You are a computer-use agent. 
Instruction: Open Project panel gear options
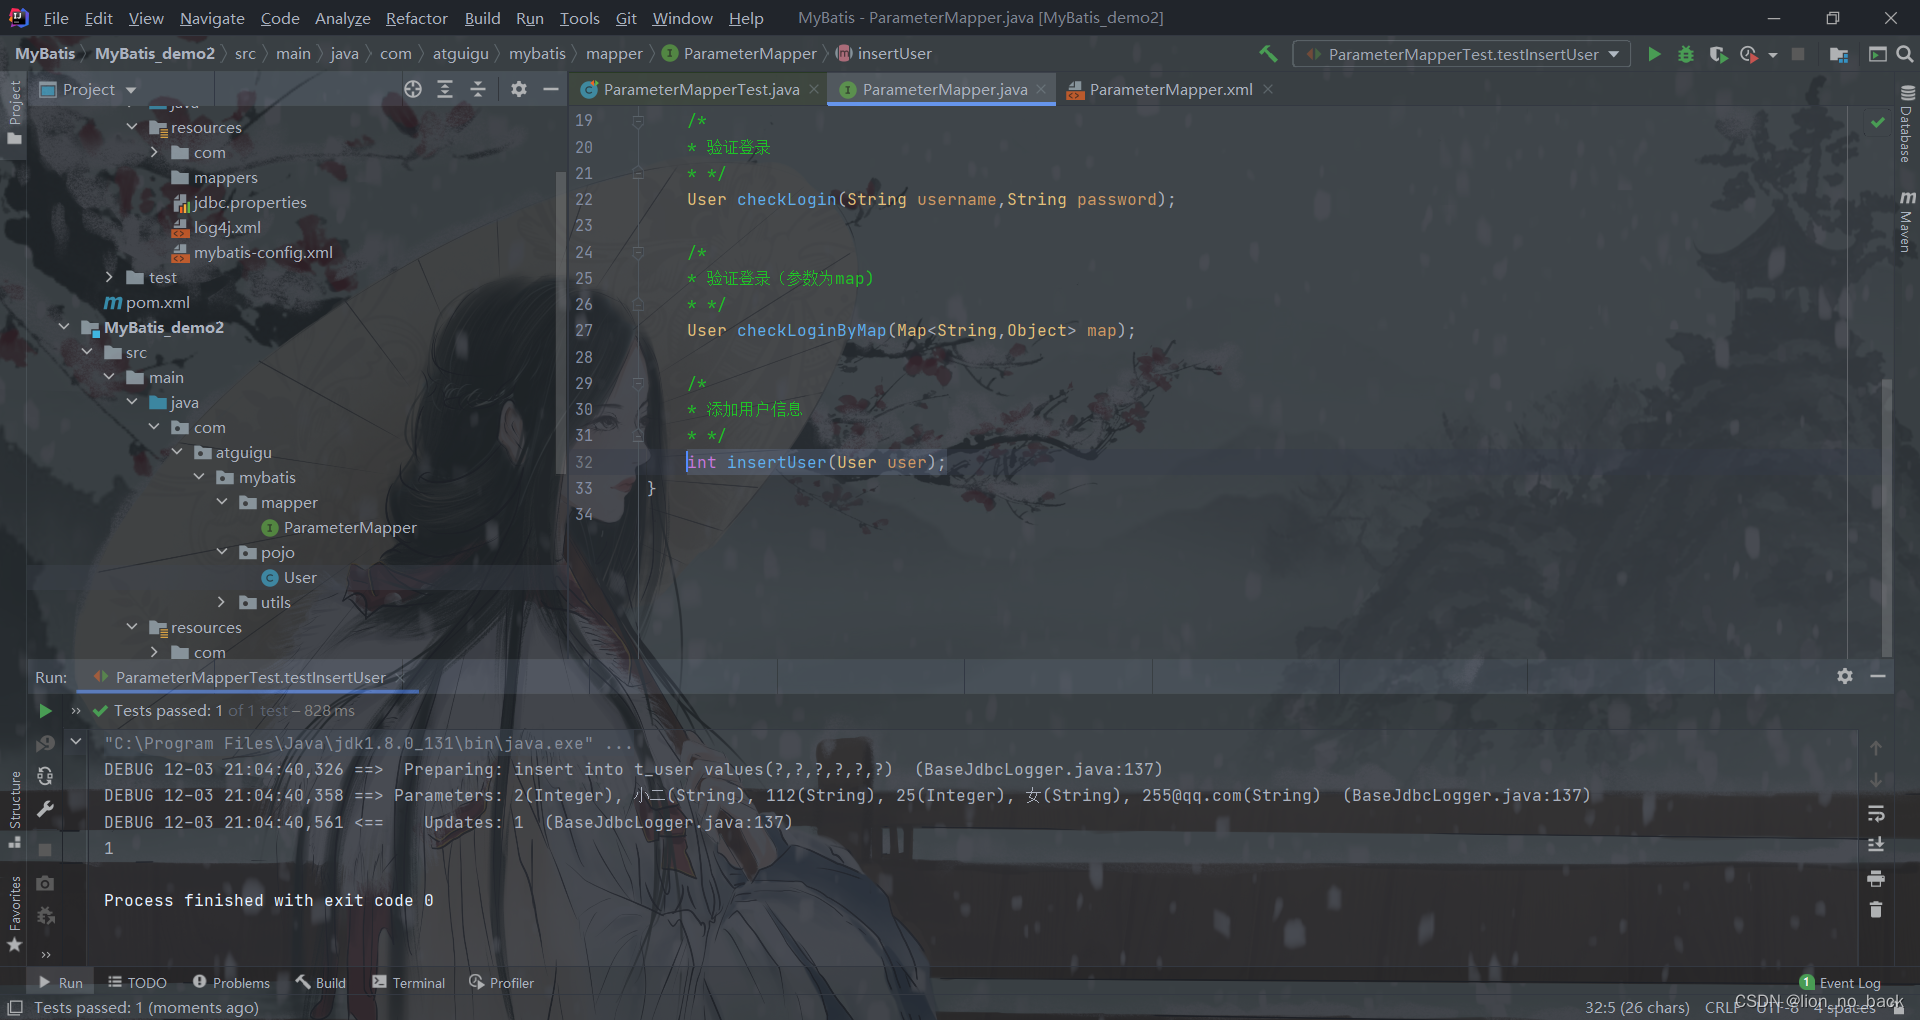tap(518, 89)
